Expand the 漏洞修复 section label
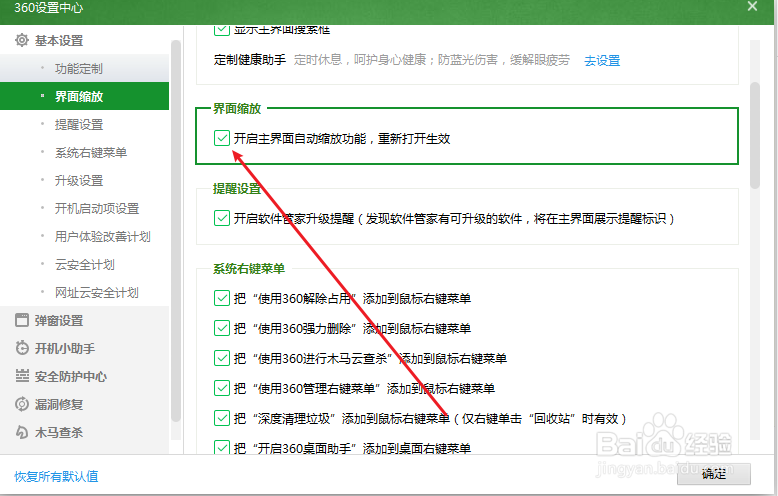Viewport: 778px width, 496px height. click(59, 405)
